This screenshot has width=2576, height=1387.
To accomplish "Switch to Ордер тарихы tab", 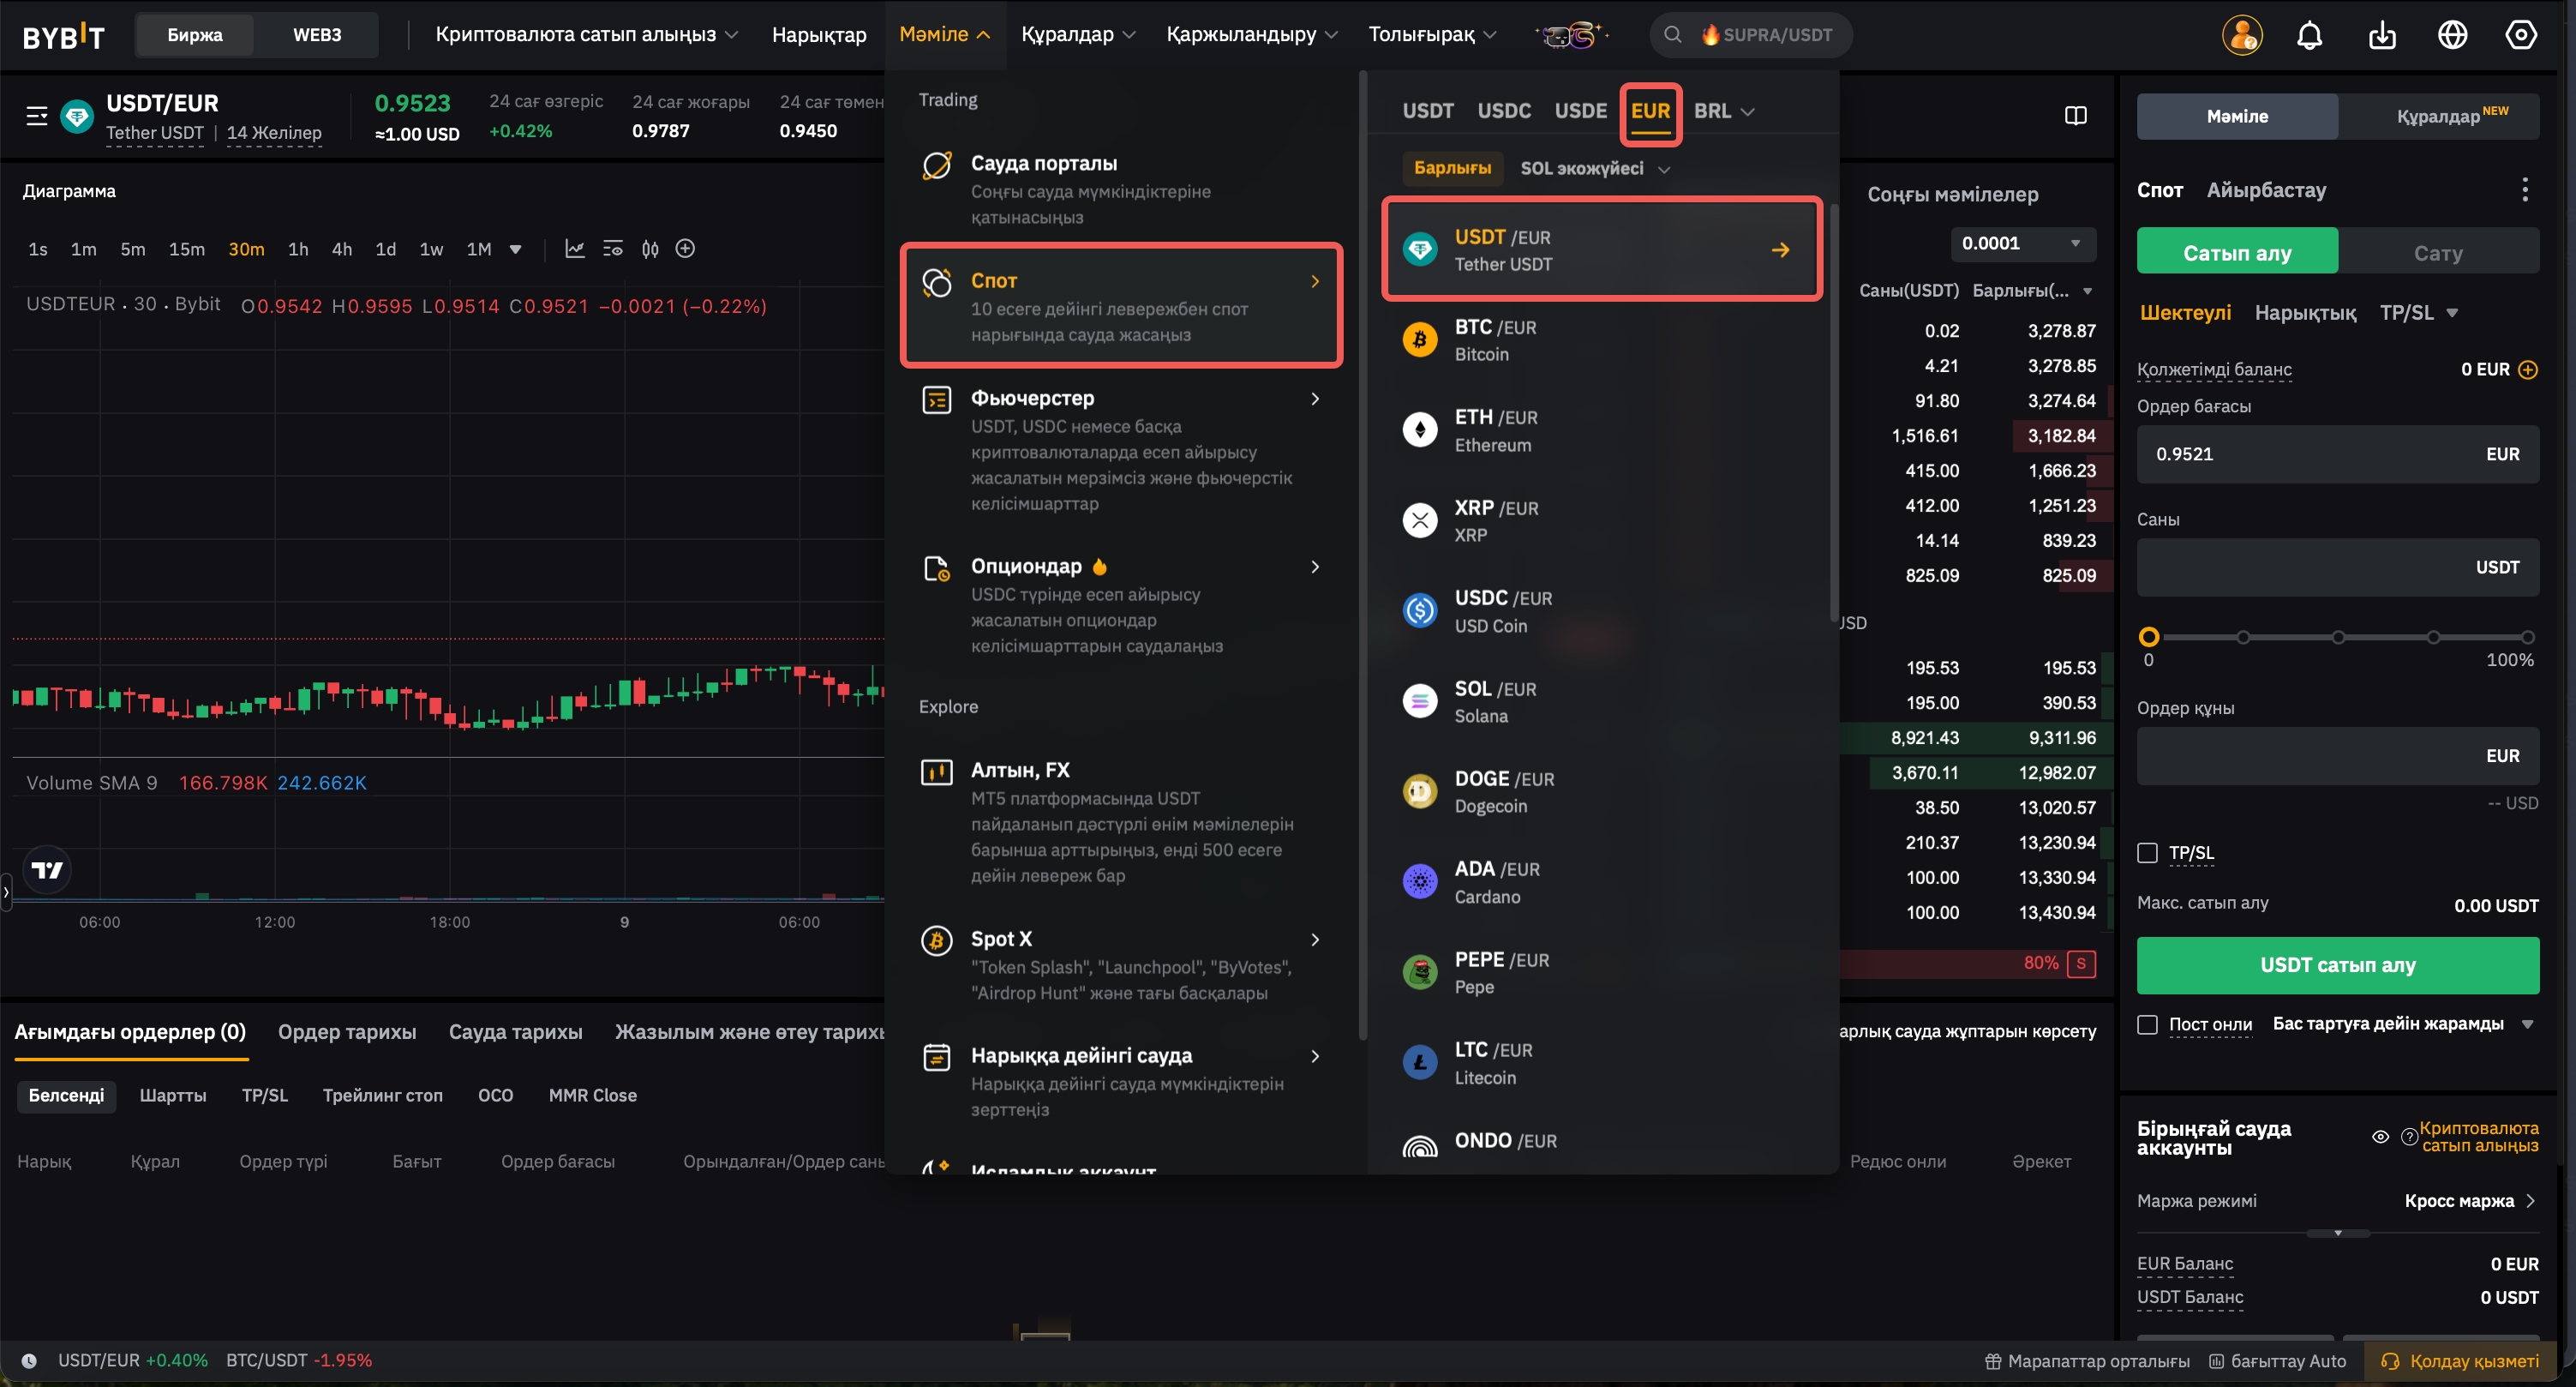I will pos(347,1032).
